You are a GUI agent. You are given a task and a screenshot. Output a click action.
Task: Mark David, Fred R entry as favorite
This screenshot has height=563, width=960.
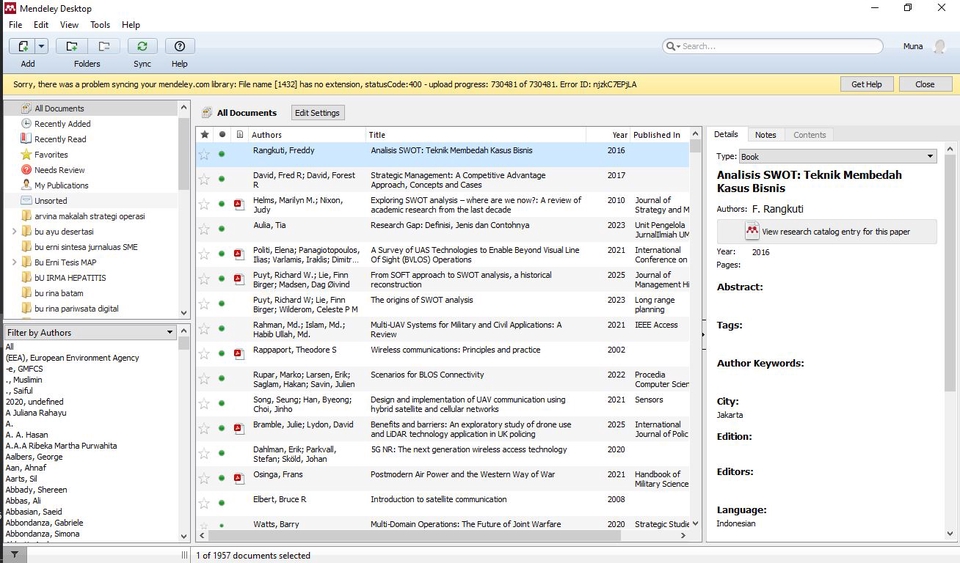pos(205,179)
